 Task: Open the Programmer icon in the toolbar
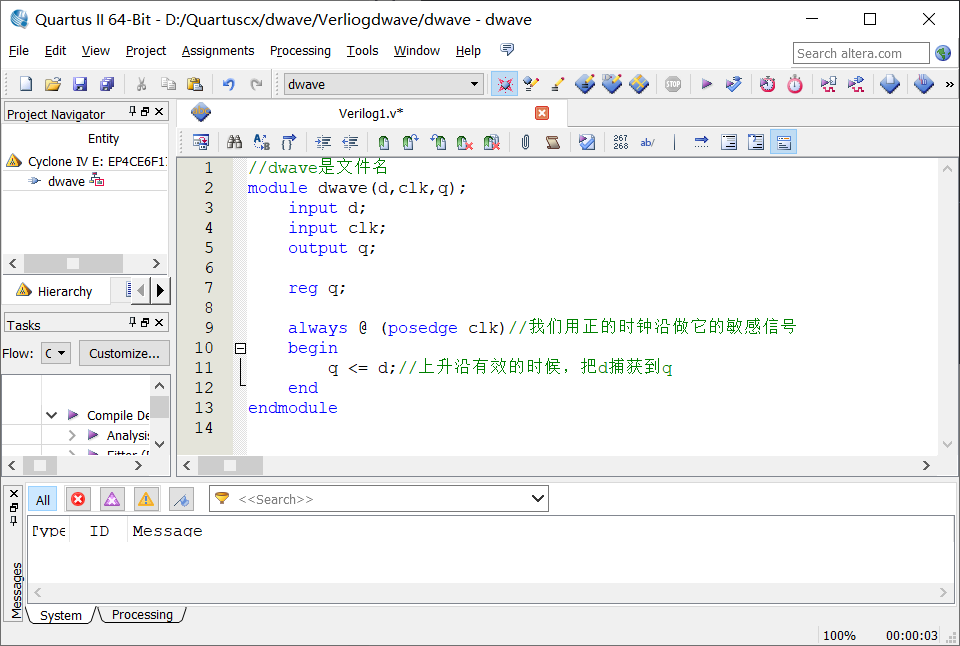coord(923,84)
